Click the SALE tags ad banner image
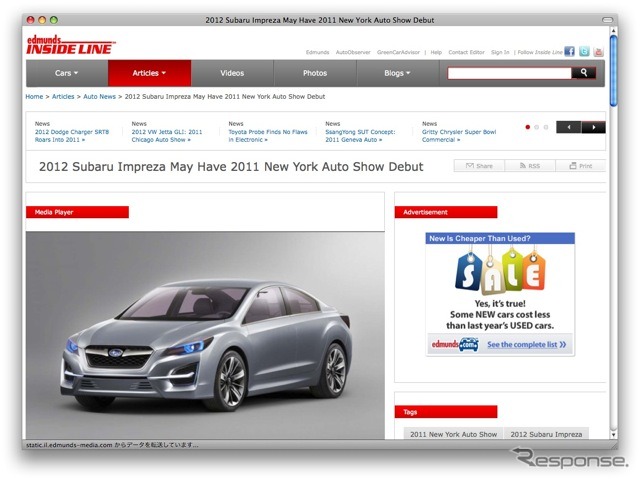 point(500,271)
